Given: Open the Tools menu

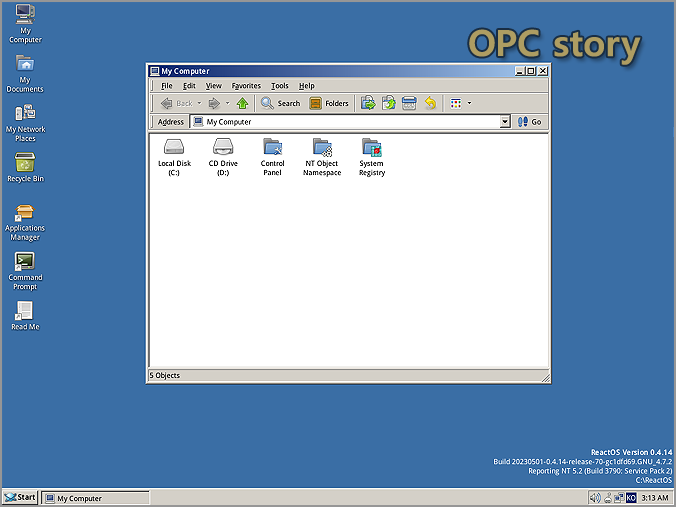Looking at the screenshot, I should [x=280, y=86].
